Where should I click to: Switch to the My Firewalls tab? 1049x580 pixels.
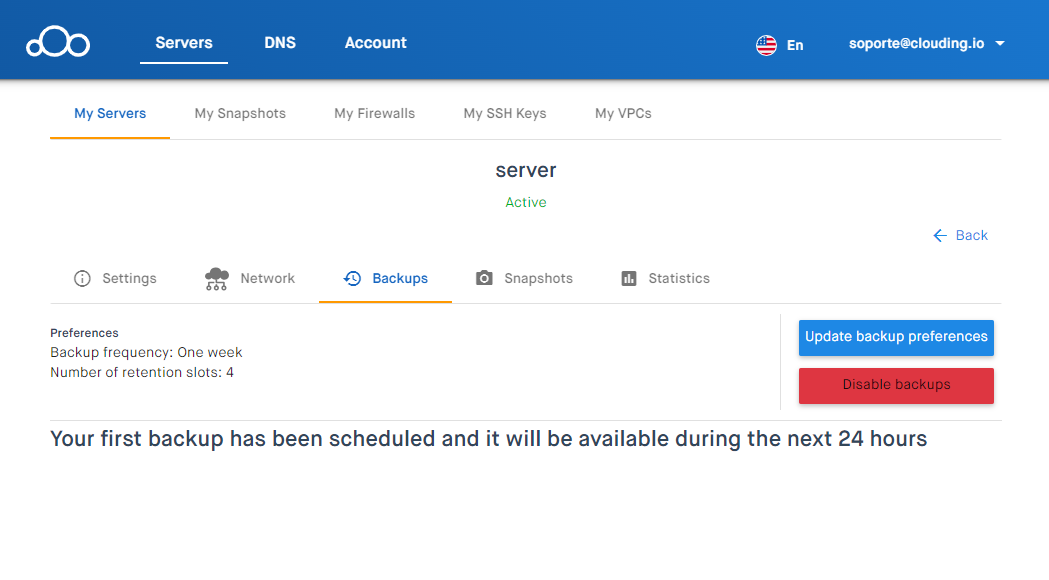point(375,114)
